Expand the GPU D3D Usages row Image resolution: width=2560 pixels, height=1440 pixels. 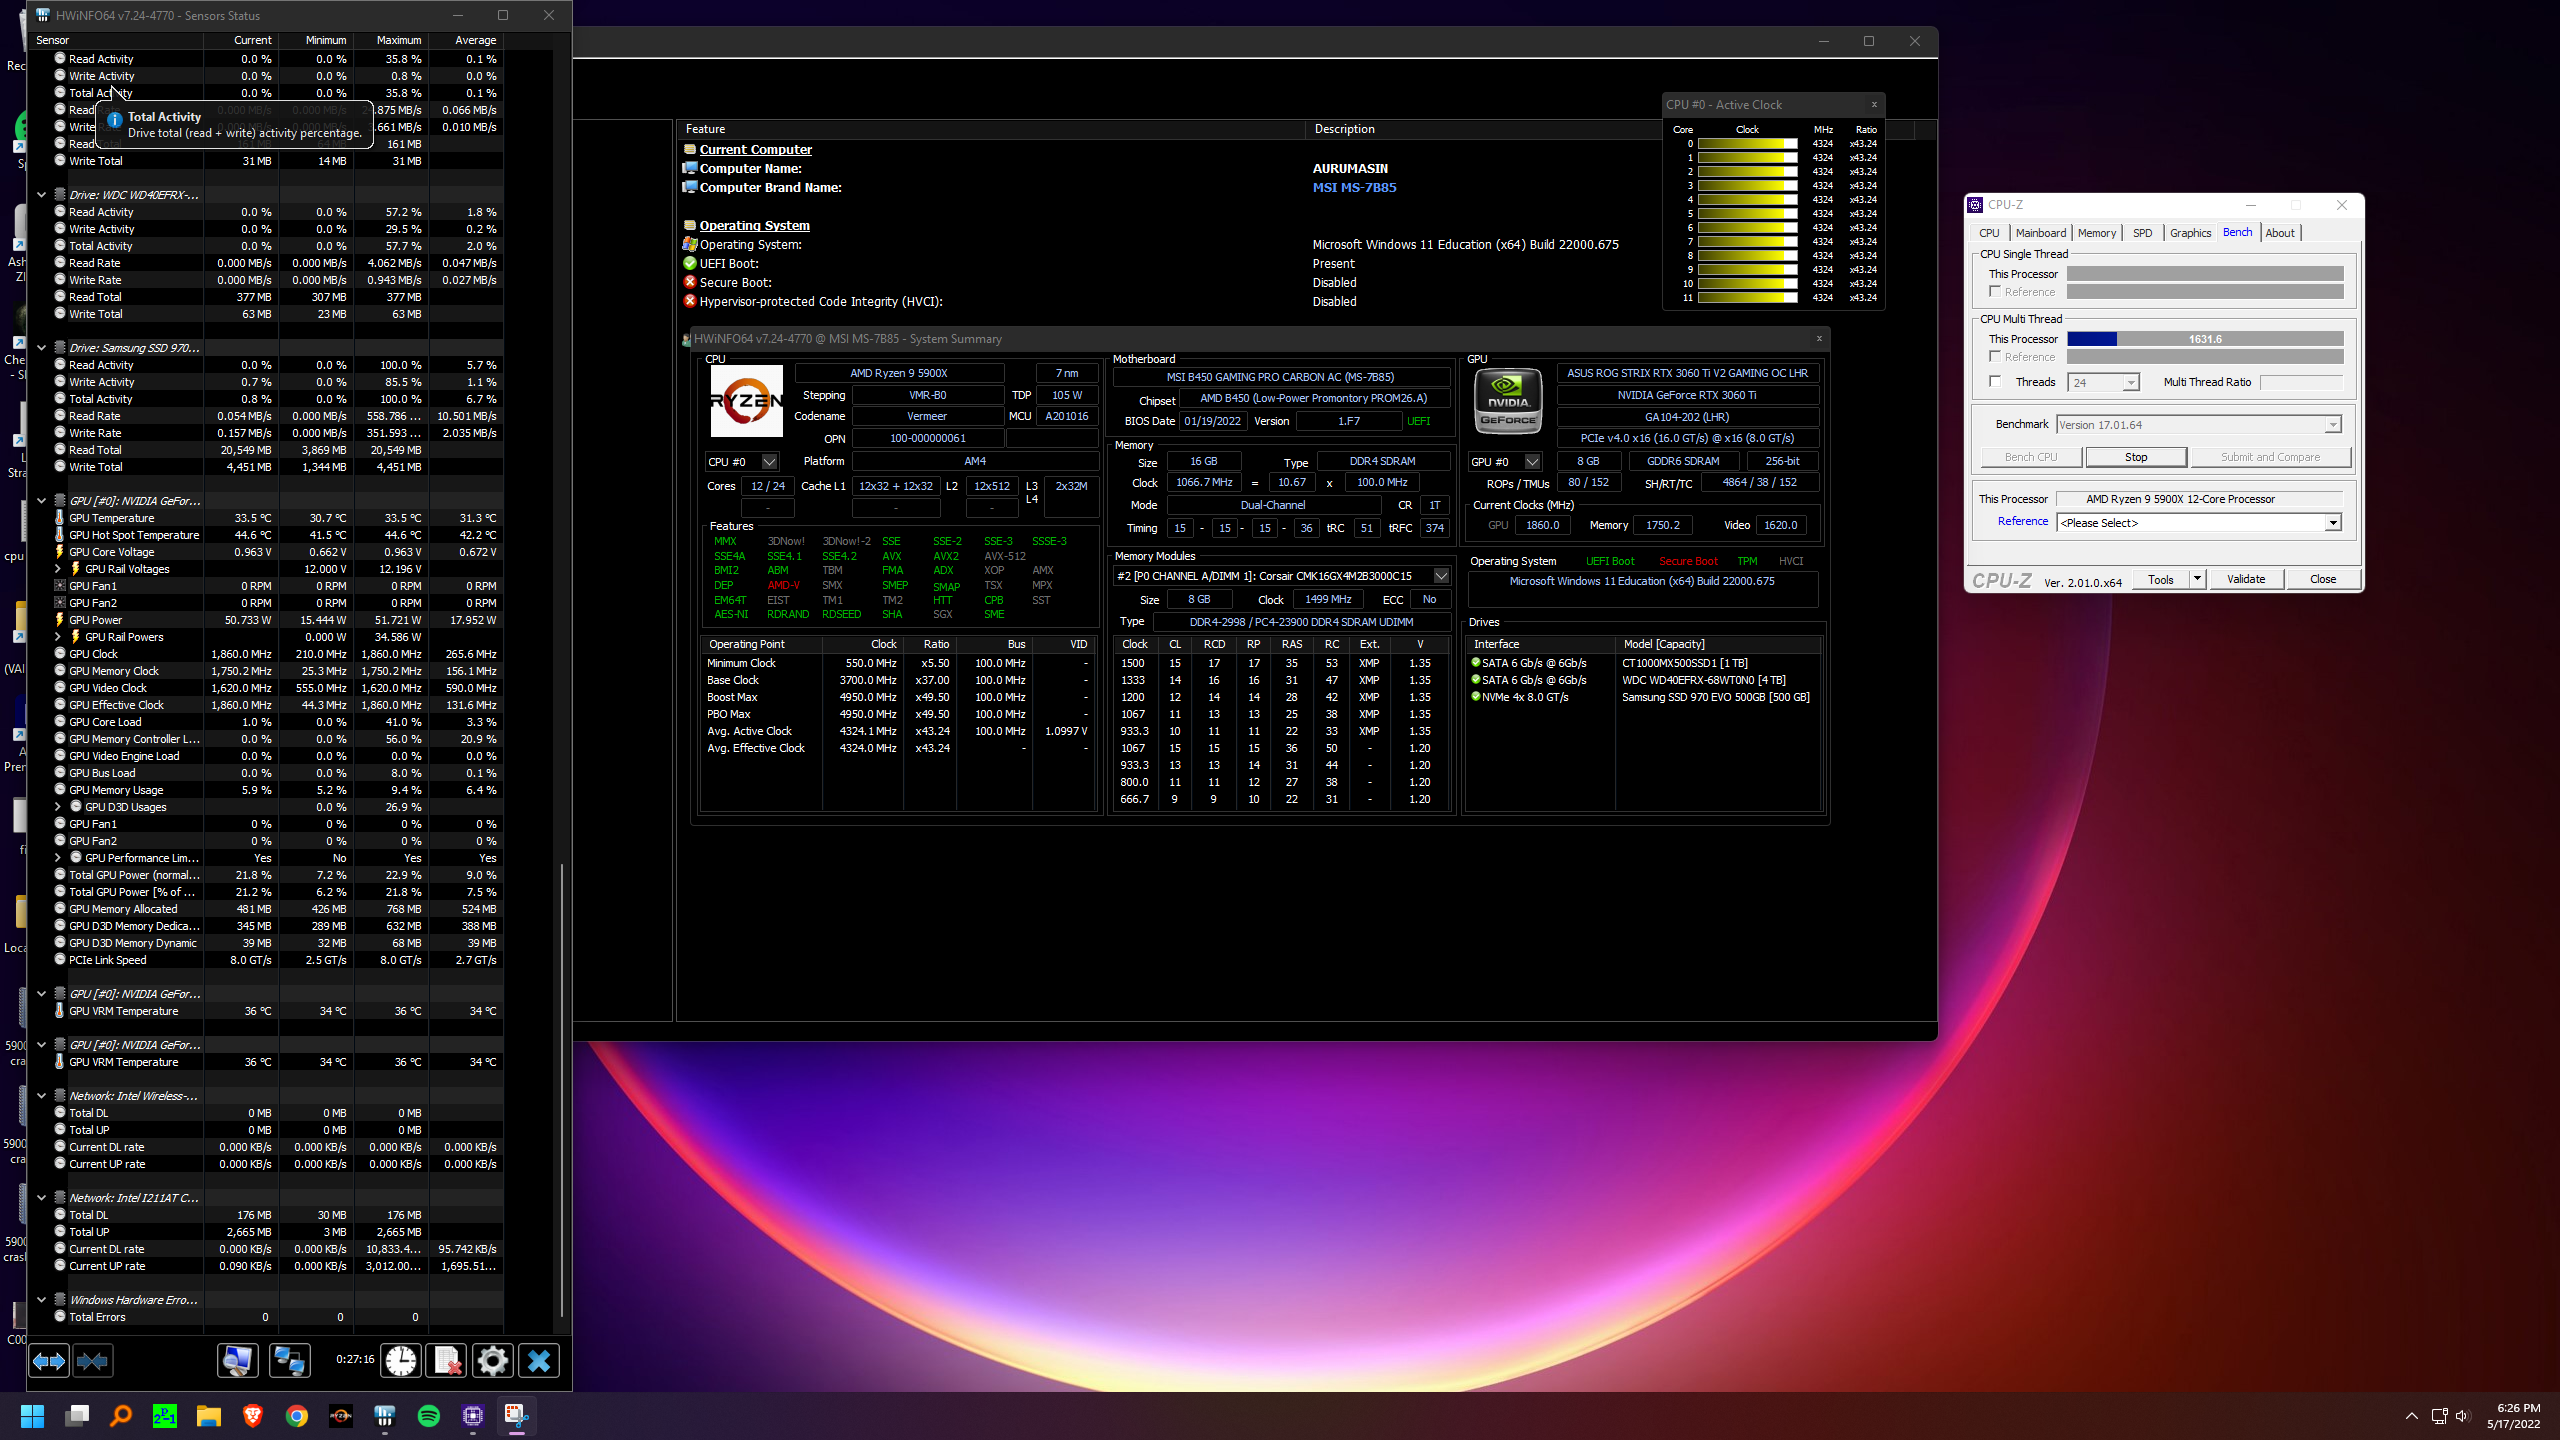pos(58,807)
